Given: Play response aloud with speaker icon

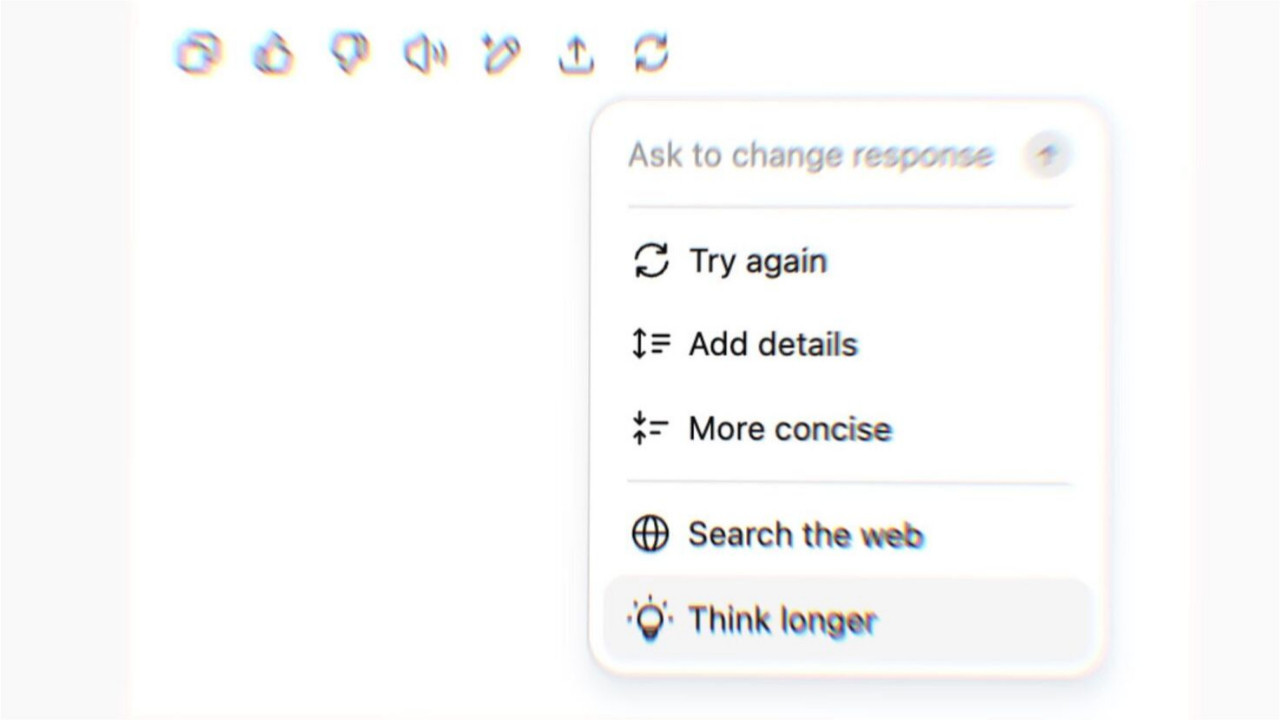Looking at the screenshot, I should (x=425, y=54).
